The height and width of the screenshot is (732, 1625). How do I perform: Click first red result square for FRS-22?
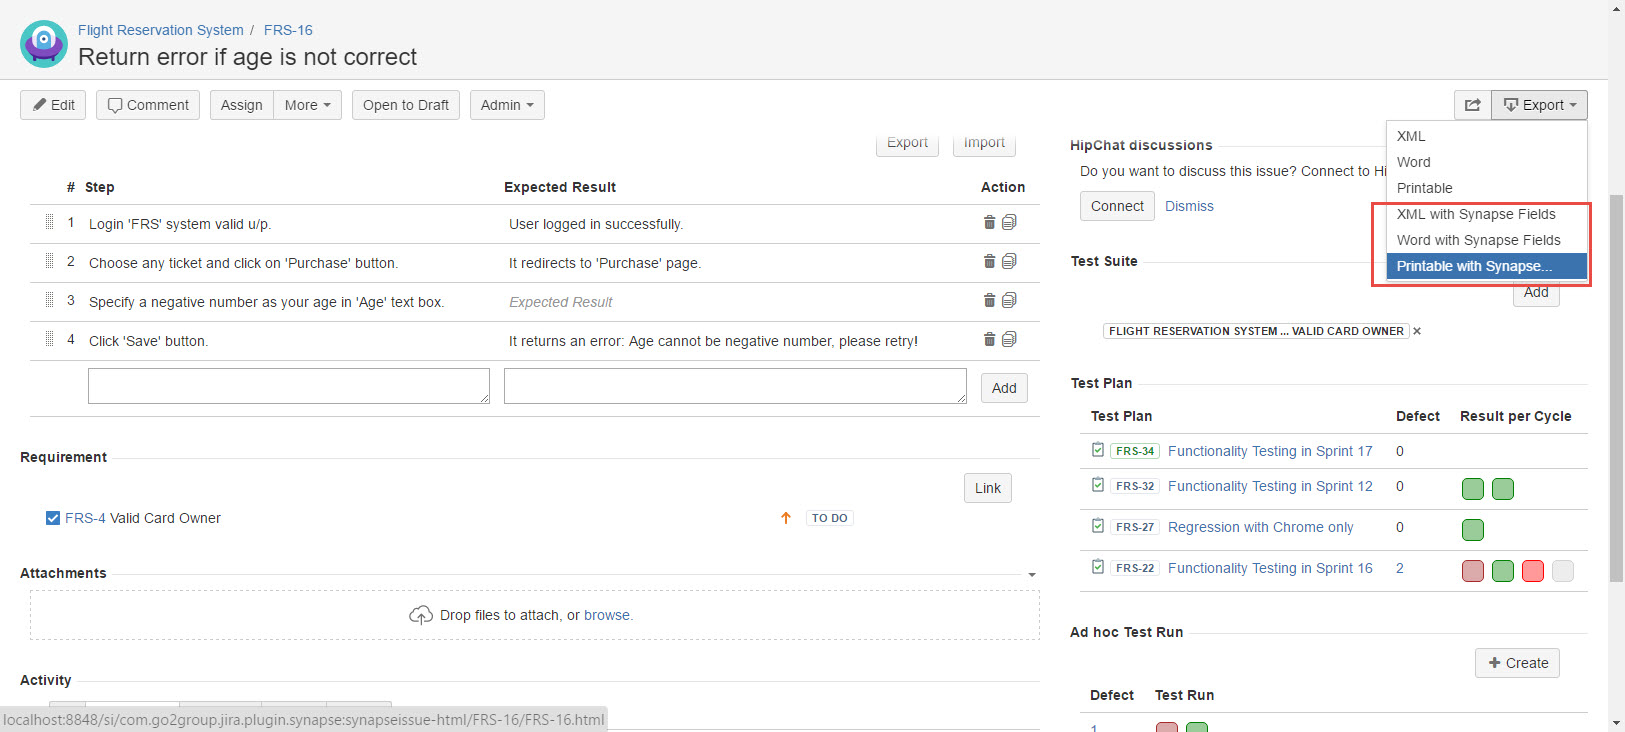(1473, 571)
